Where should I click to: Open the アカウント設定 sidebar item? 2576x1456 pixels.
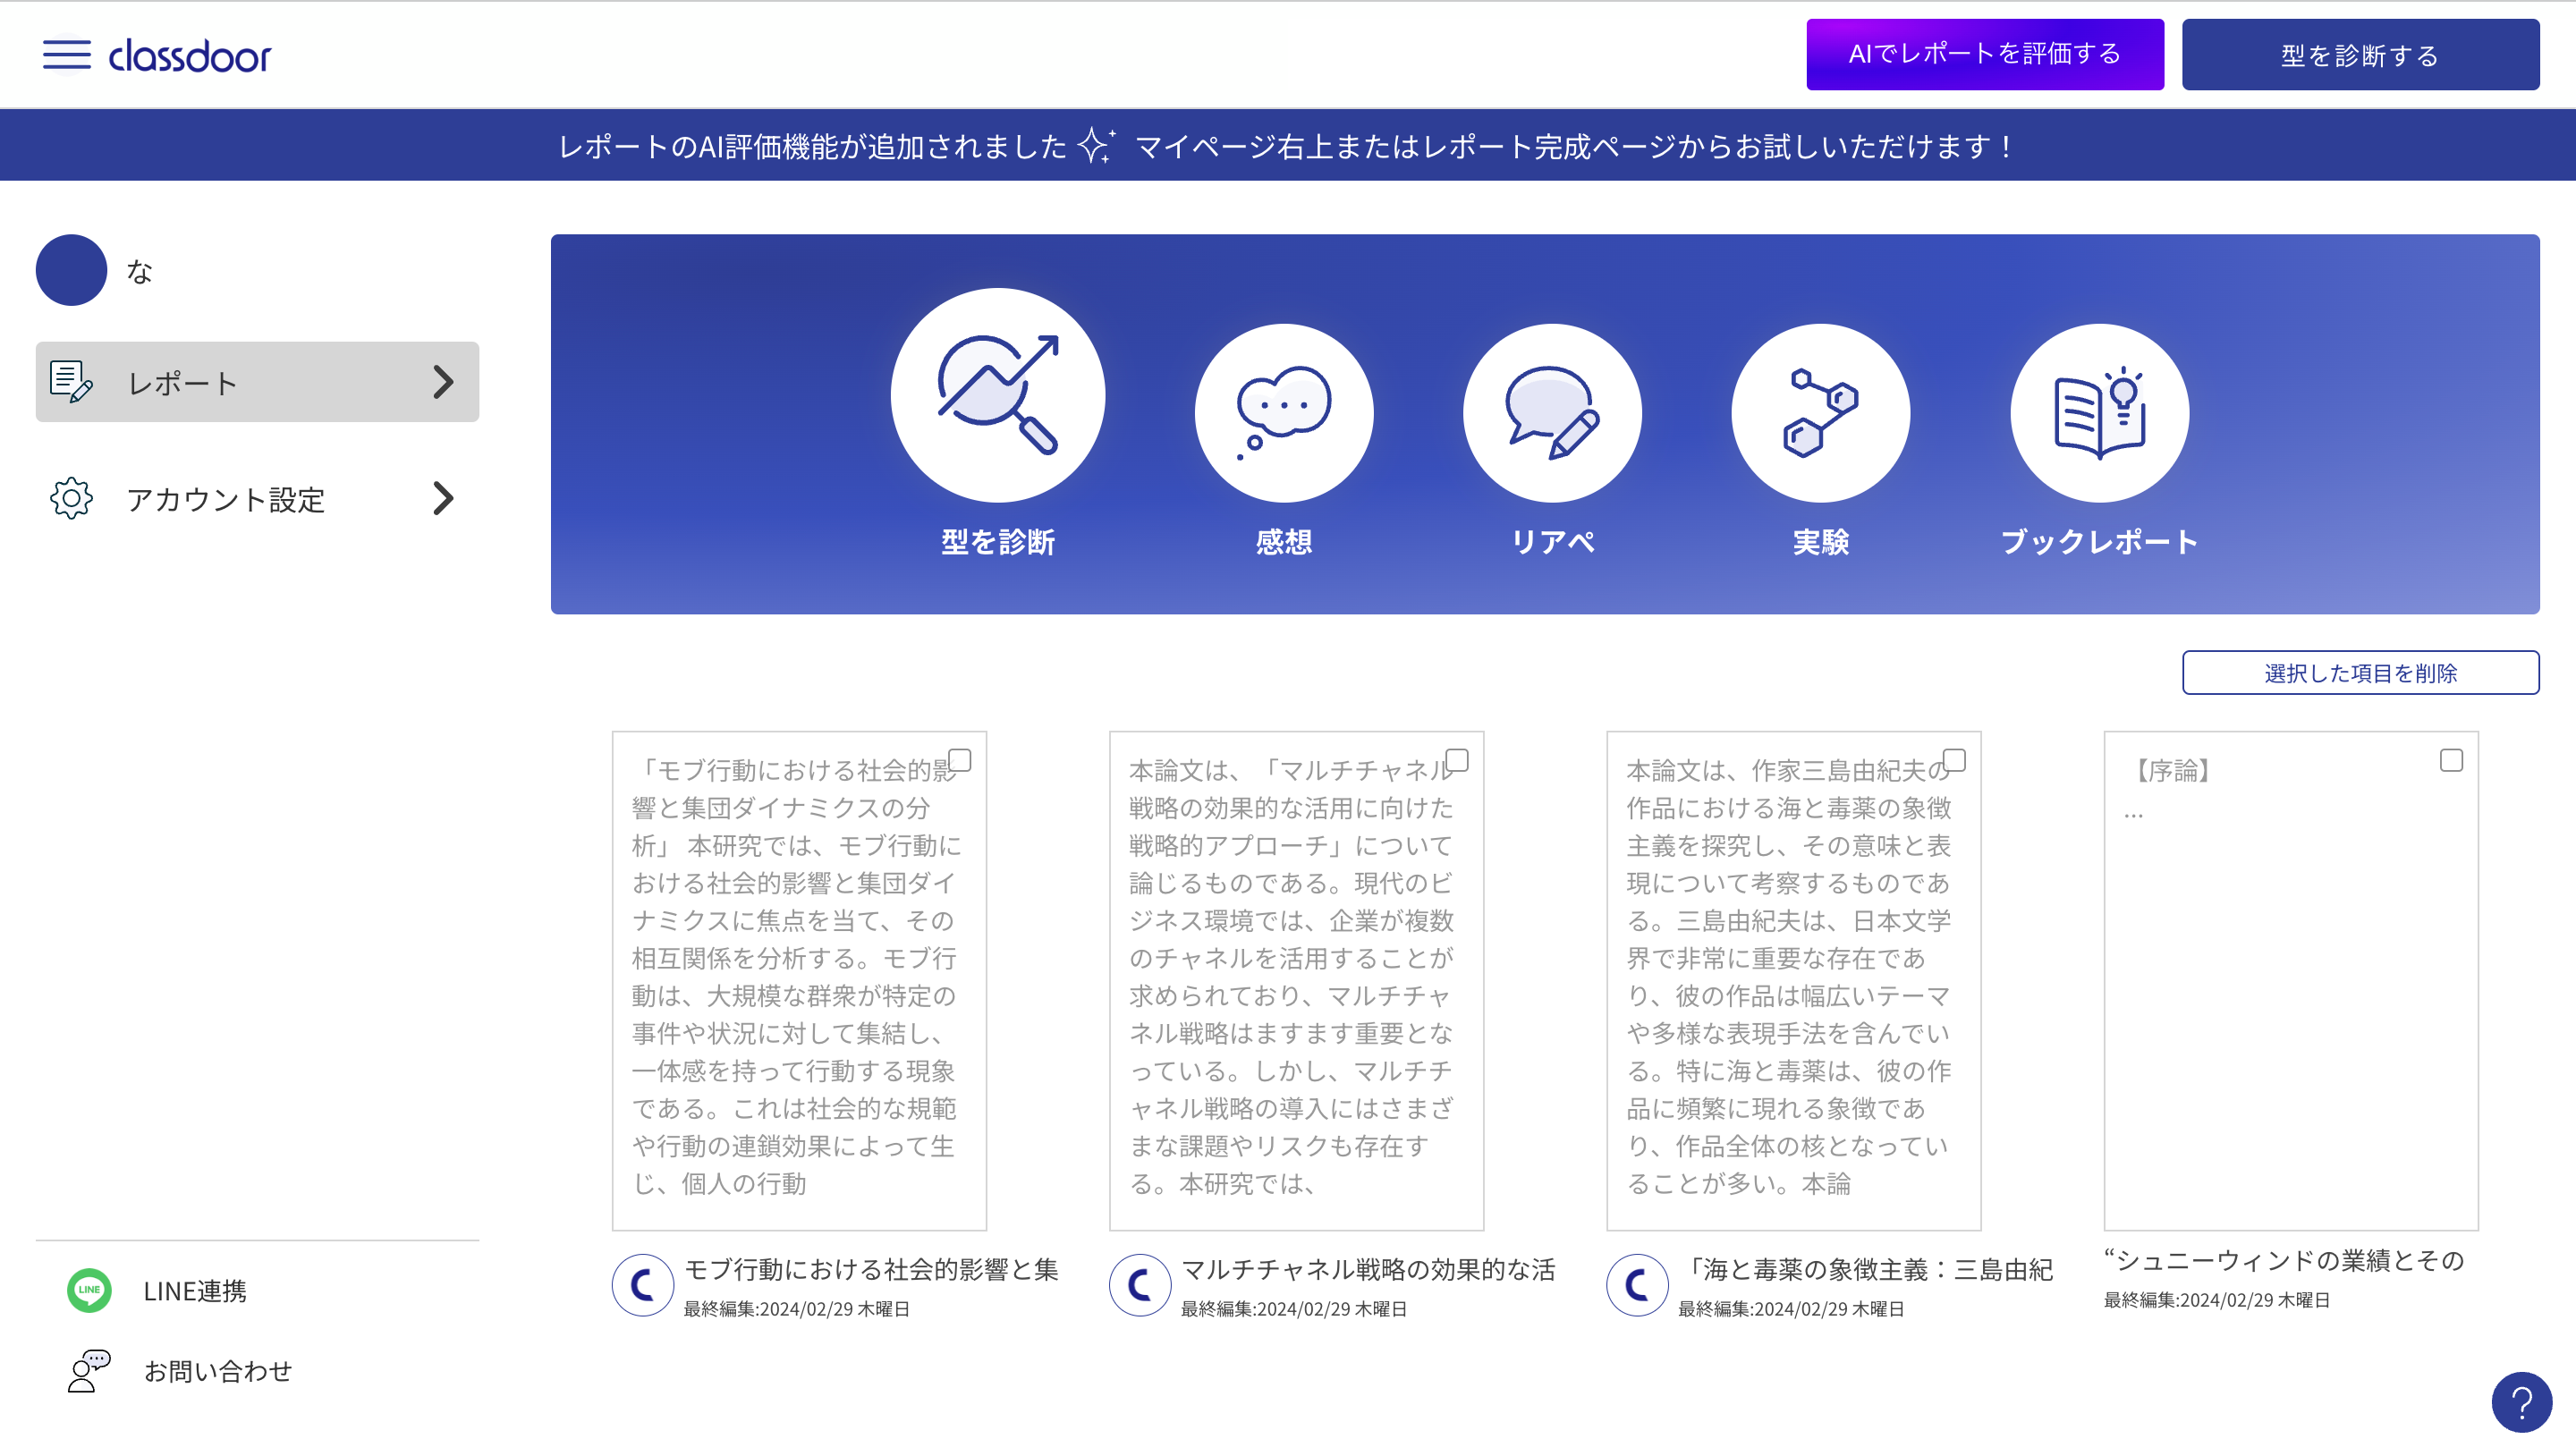pyautogui.click(x=226, y=499)
